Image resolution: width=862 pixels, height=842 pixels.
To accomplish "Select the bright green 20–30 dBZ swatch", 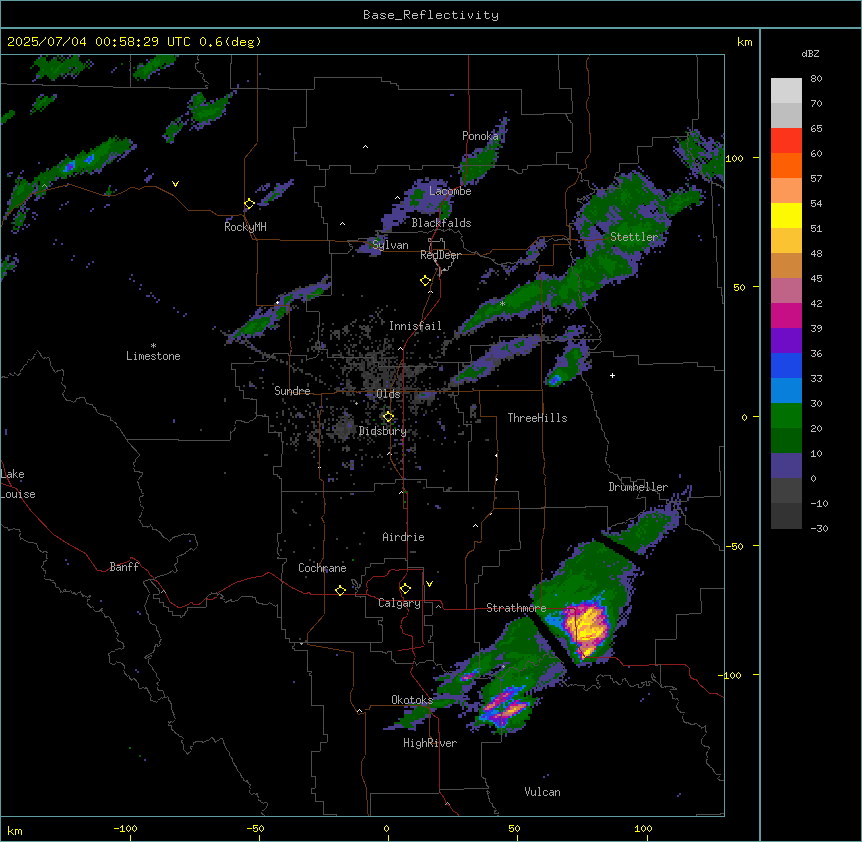I will [x=786, y=416].
